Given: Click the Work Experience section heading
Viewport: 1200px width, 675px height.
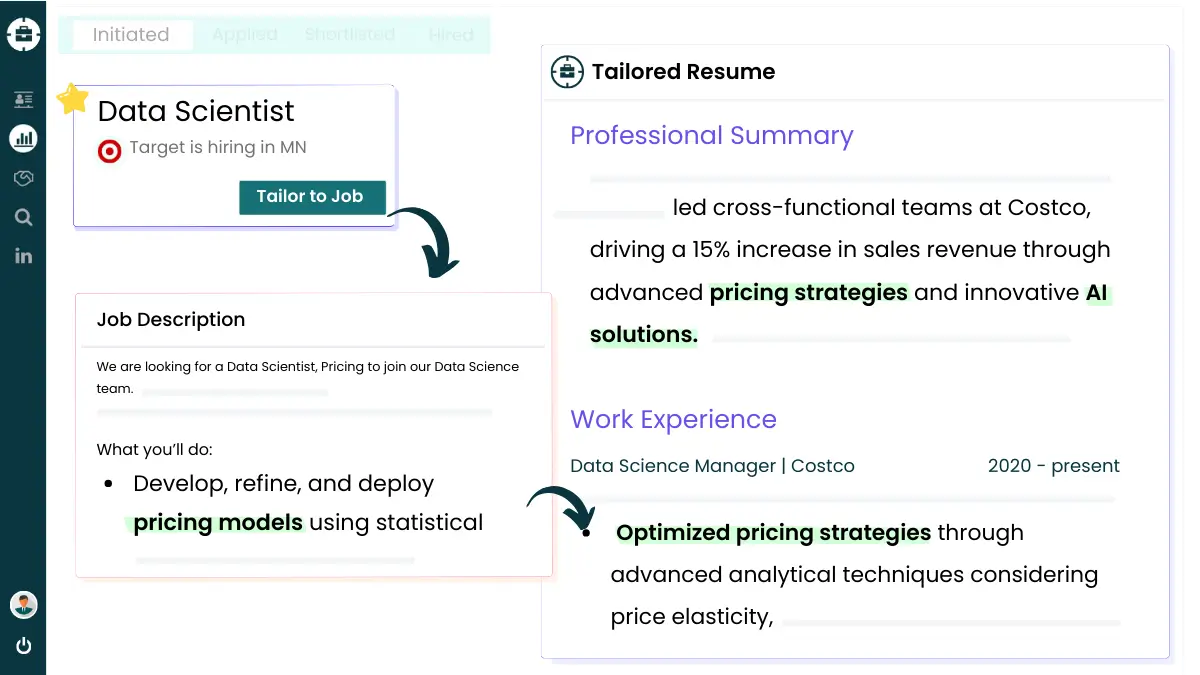Looking at the screenshot, I should click(673, 419).
